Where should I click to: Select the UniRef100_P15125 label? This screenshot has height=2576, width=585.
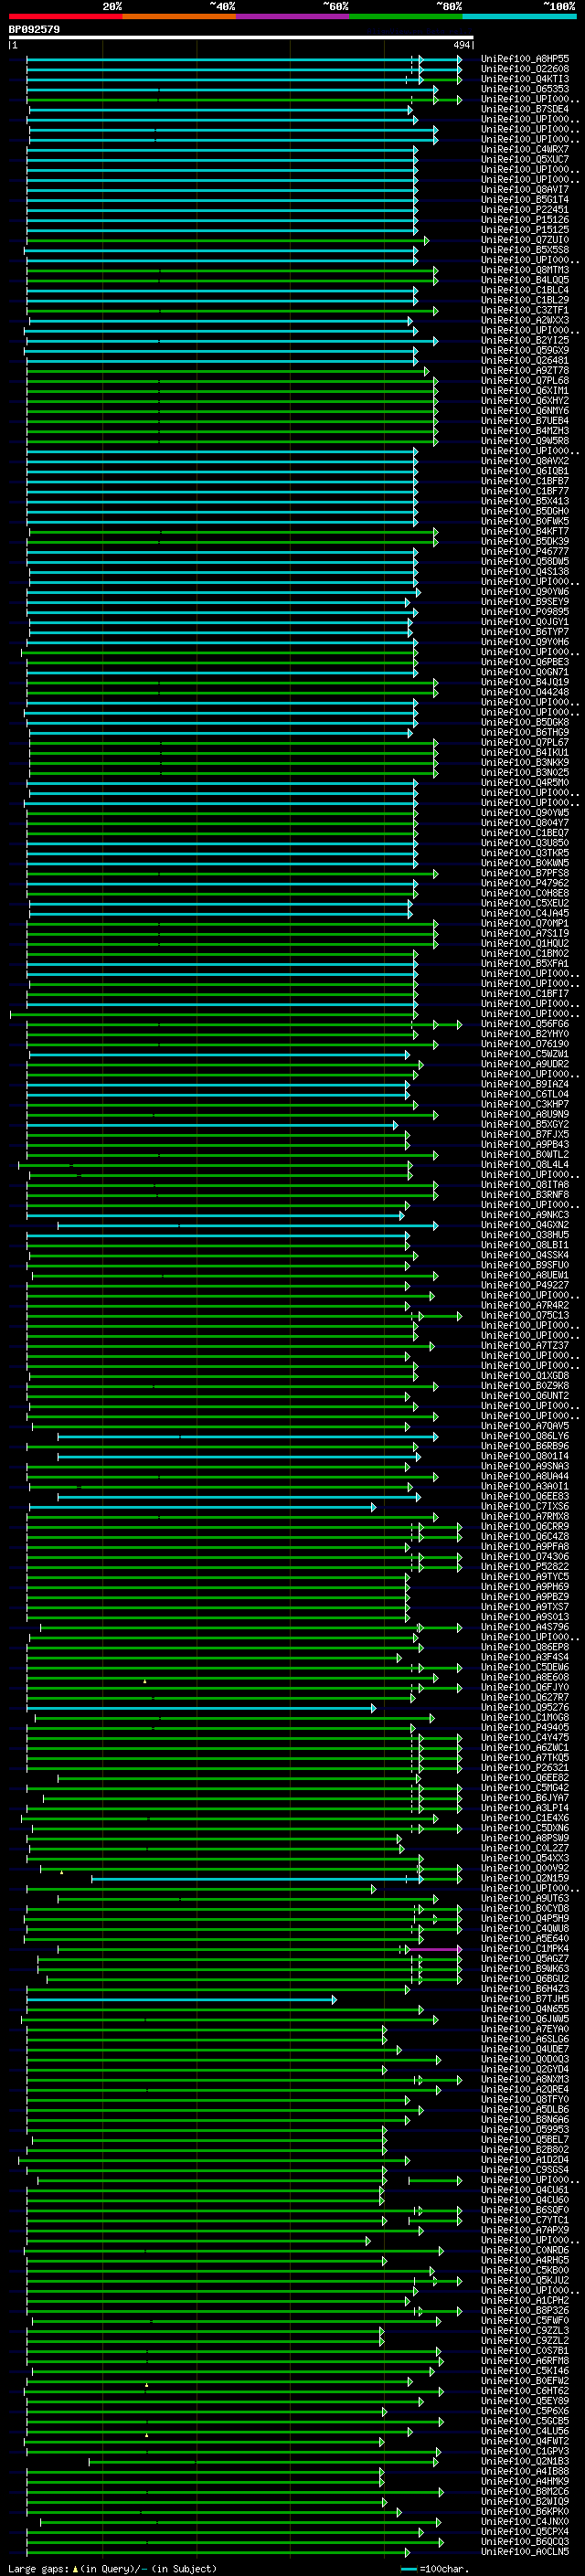pyautogui.click(x=525, y=230)
